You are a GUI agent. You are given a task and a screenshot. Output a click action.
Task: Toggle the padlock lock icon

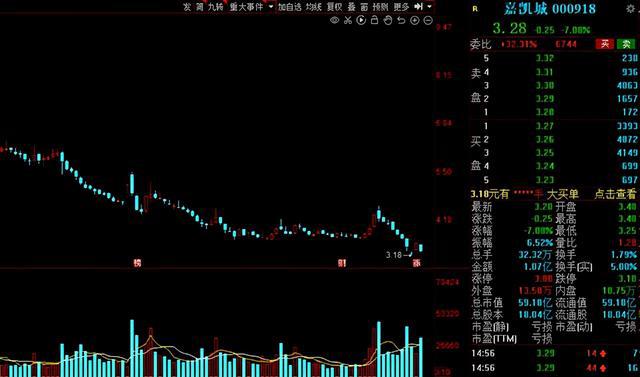point(374,20)
